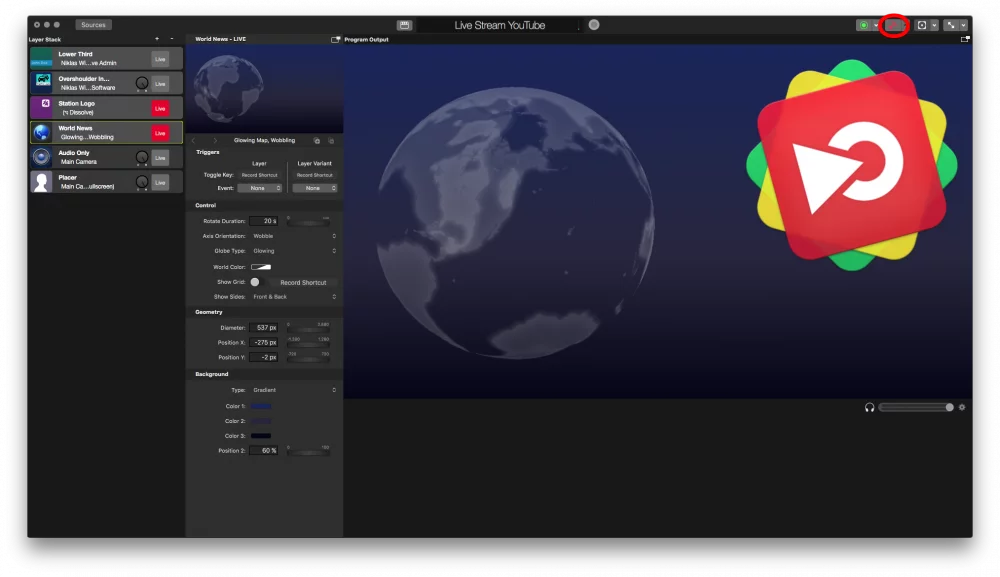Add a new layer with plus icon
The height and width of the screenshot is (577, 1000).
coord(157,39)
